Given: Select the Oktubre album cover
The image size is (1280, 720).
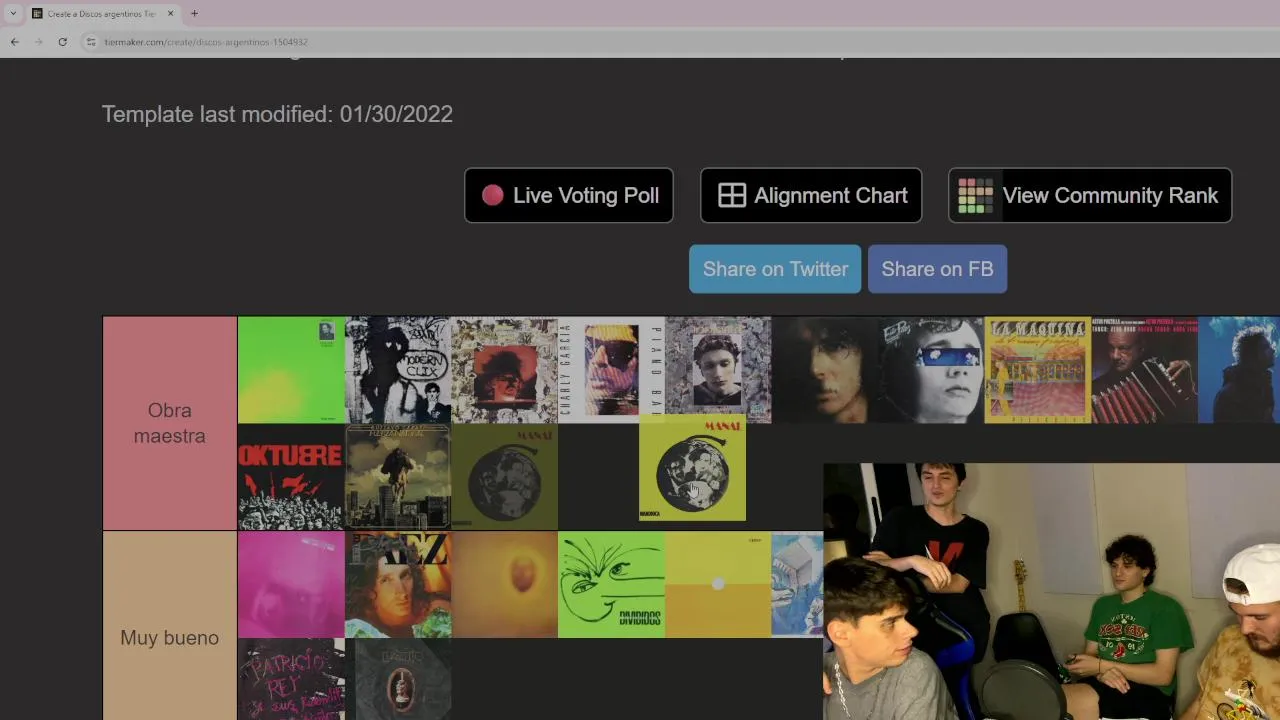Looking at the screenshot, I should [x=291, y=477].
